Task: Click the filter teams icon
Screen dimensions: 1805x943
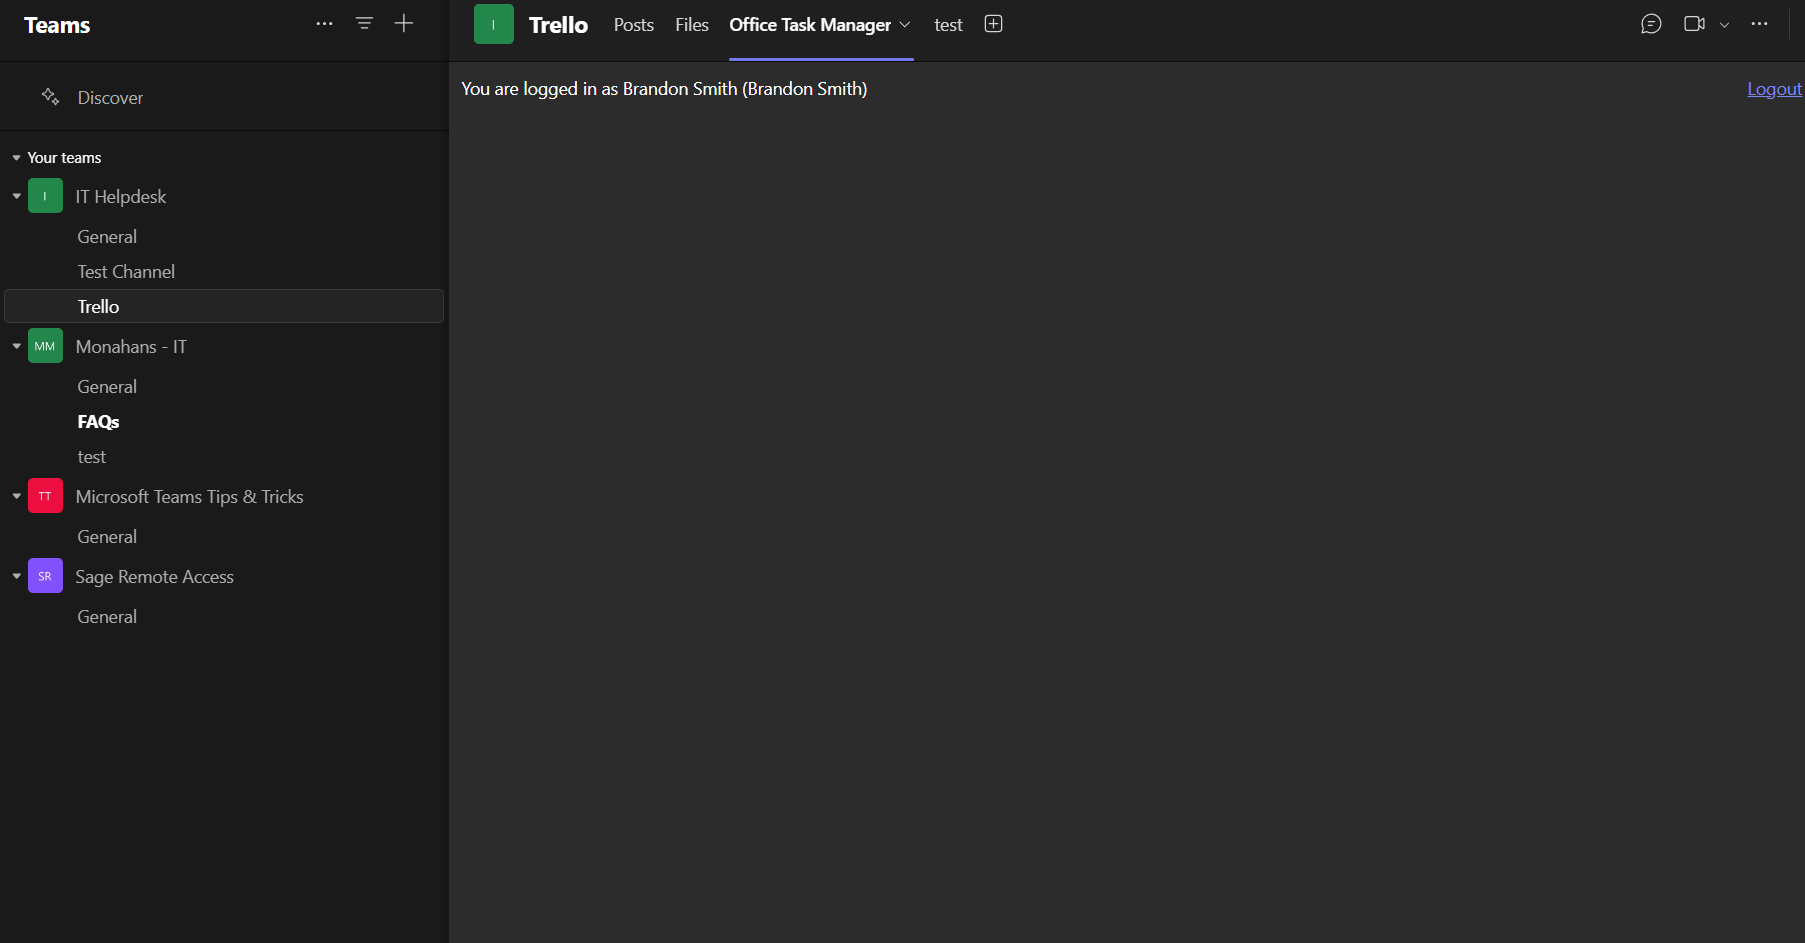Action: (364, 24)
